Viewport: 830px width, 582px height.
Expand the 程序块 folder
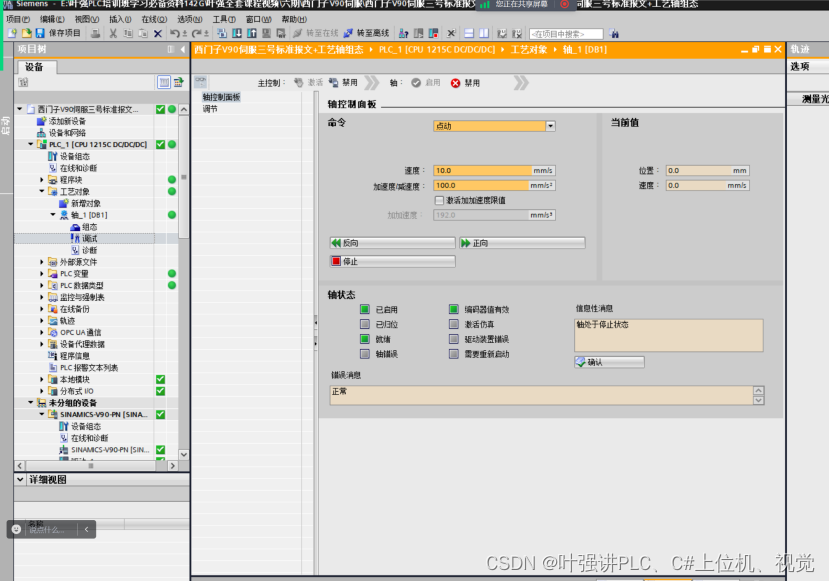coord(42,180)
